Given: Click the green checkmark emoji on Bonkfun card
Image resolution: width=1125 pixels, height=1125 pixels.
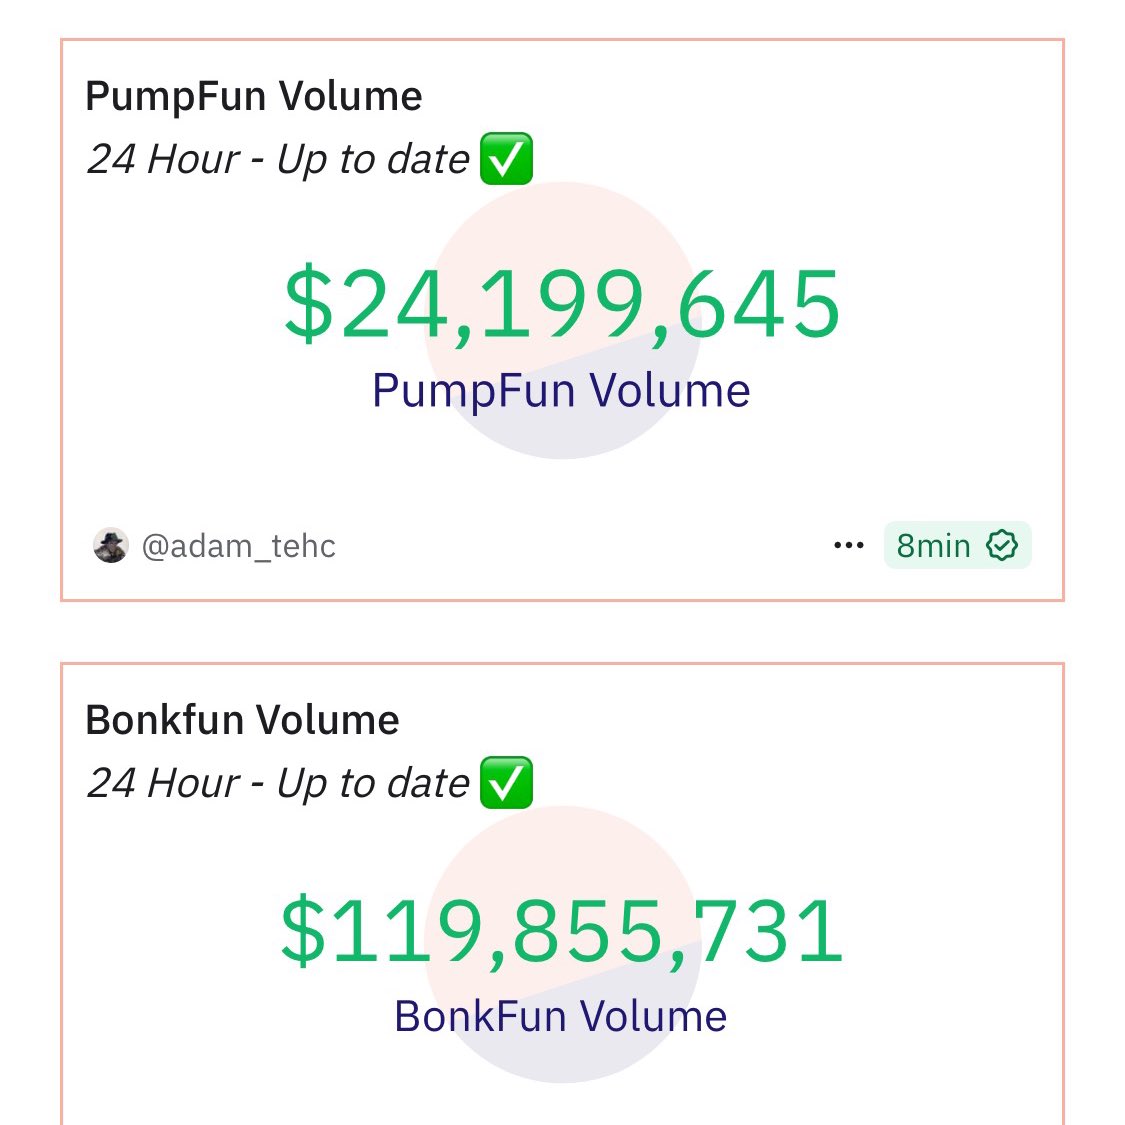Looking at the screenshot, I should 507,782.
